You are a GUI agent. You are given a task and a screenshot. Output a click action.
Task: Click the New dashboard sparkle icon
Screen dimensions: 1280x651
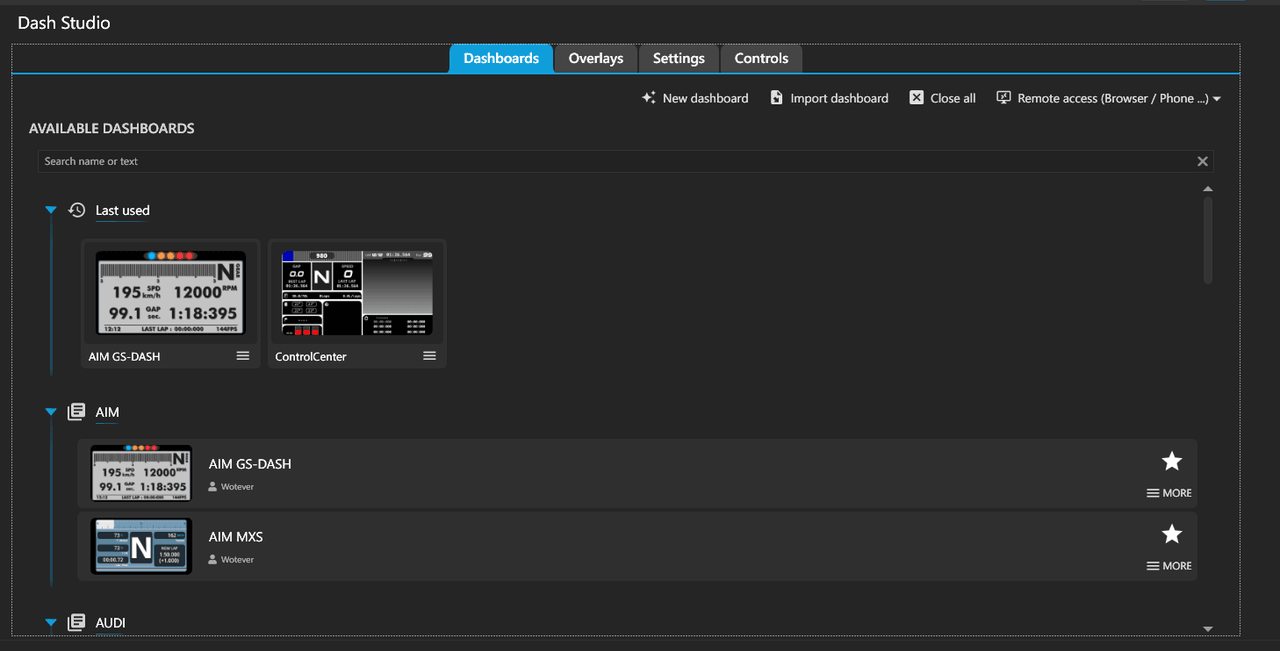pos(649,98)
